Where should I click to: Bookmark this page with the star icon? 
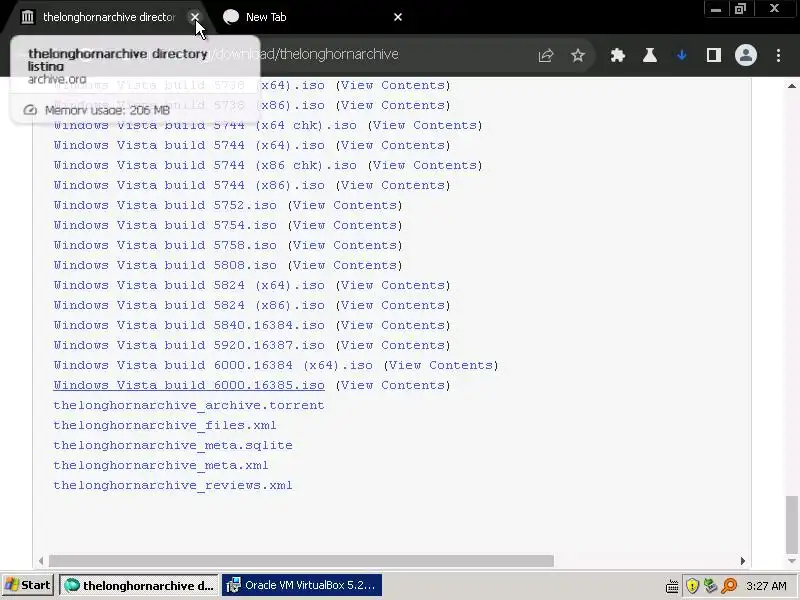point(578,55)
